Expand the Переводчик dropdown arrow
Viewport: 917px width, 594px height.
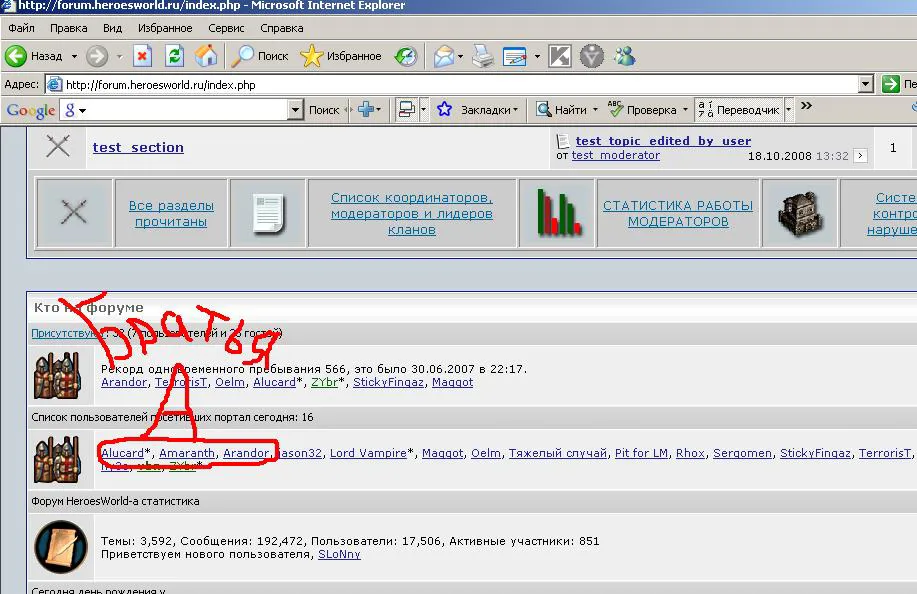pos(788,109)
